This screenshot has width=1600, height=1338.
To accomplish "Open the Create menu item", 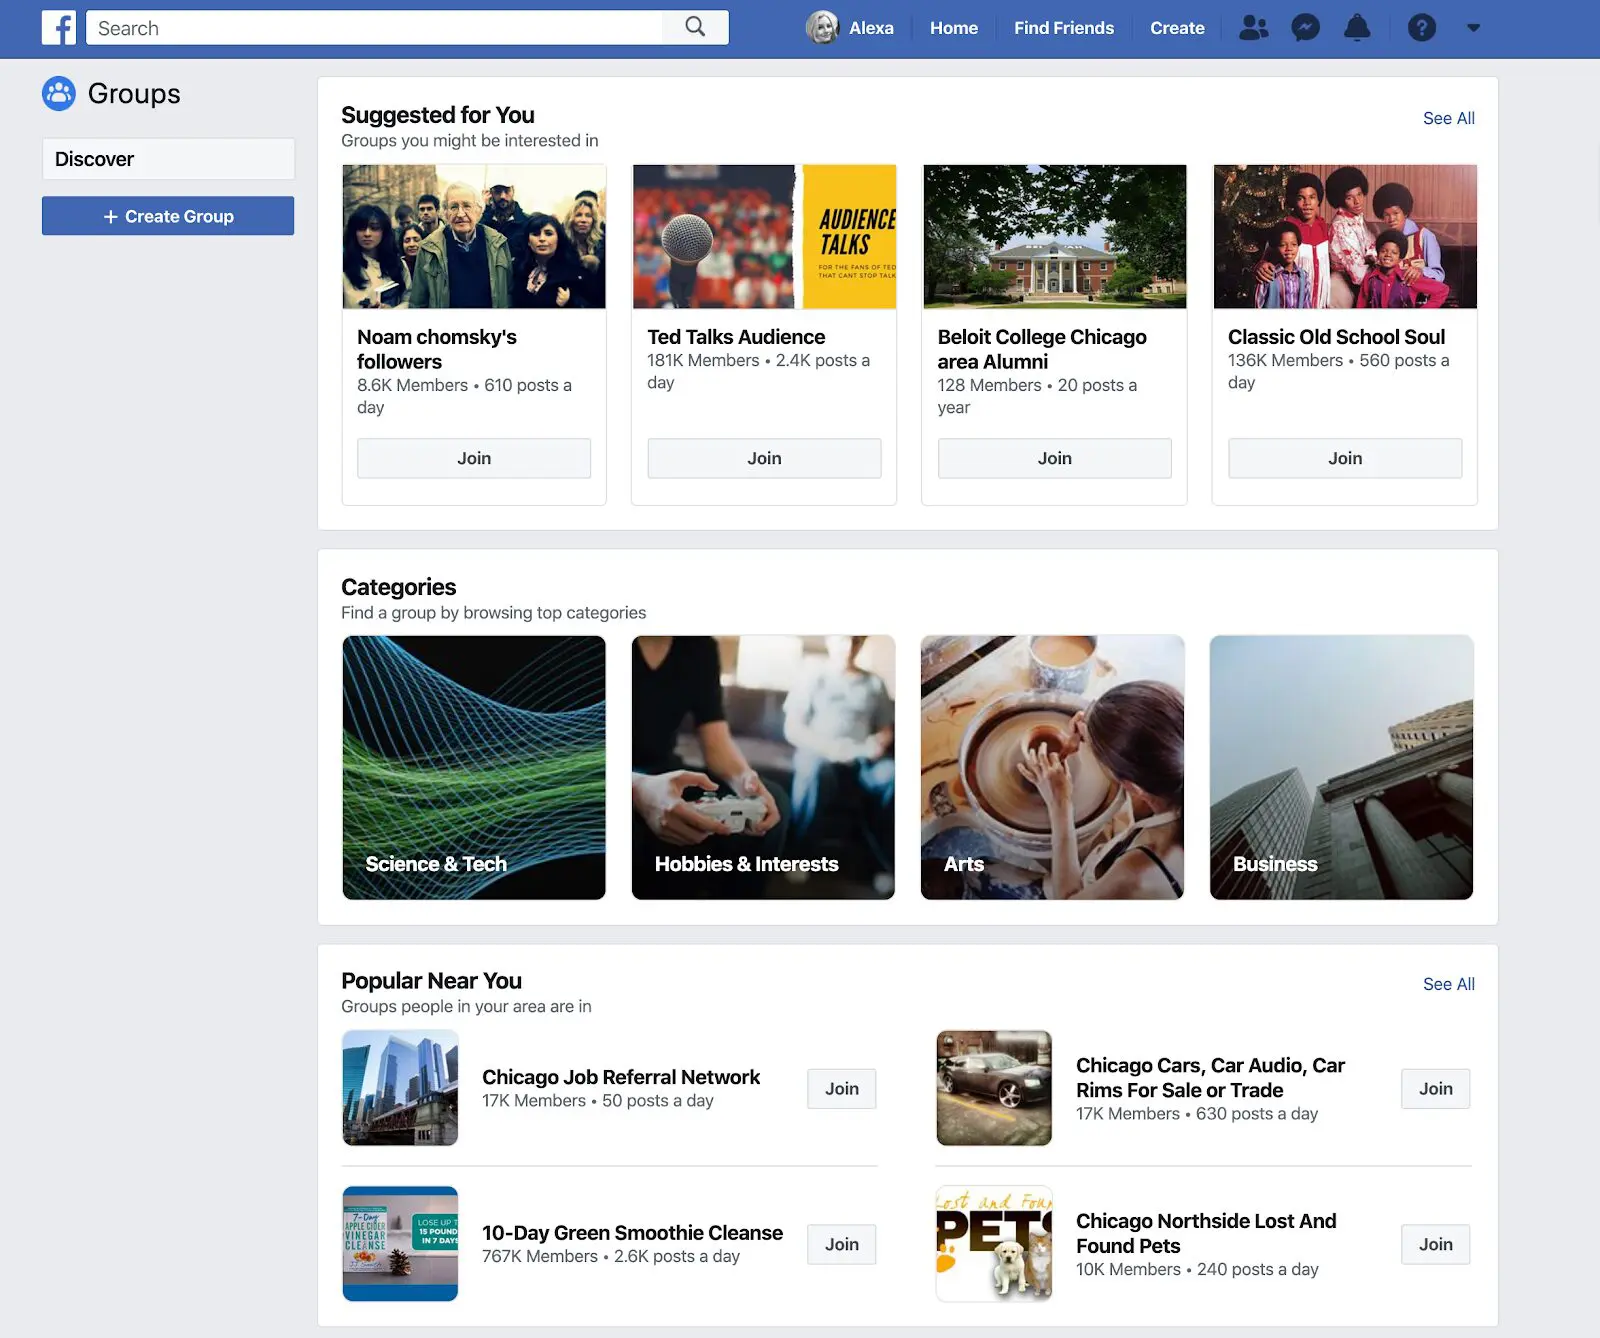I will coord(1177,28).
